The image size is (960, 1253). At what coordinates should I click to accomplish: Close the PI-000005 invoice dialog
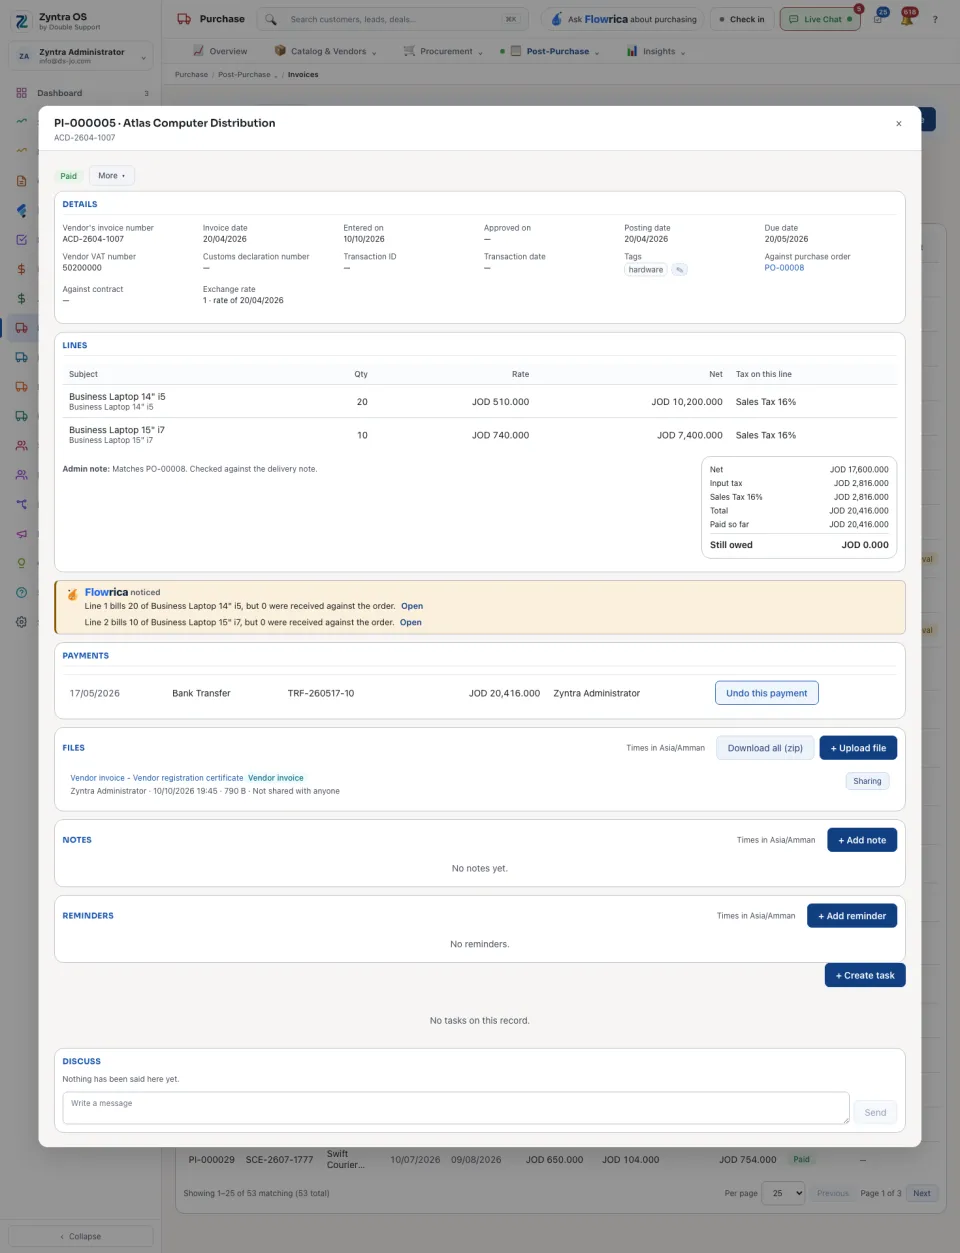pos(899,124)
